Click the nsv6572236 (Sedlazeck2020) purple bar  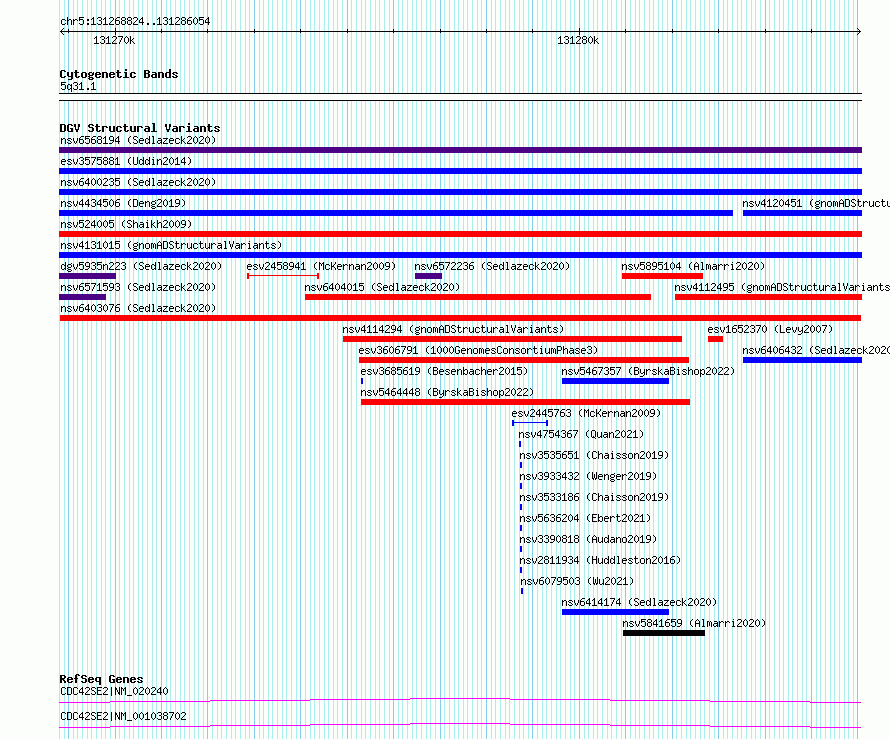coord(429,276)
